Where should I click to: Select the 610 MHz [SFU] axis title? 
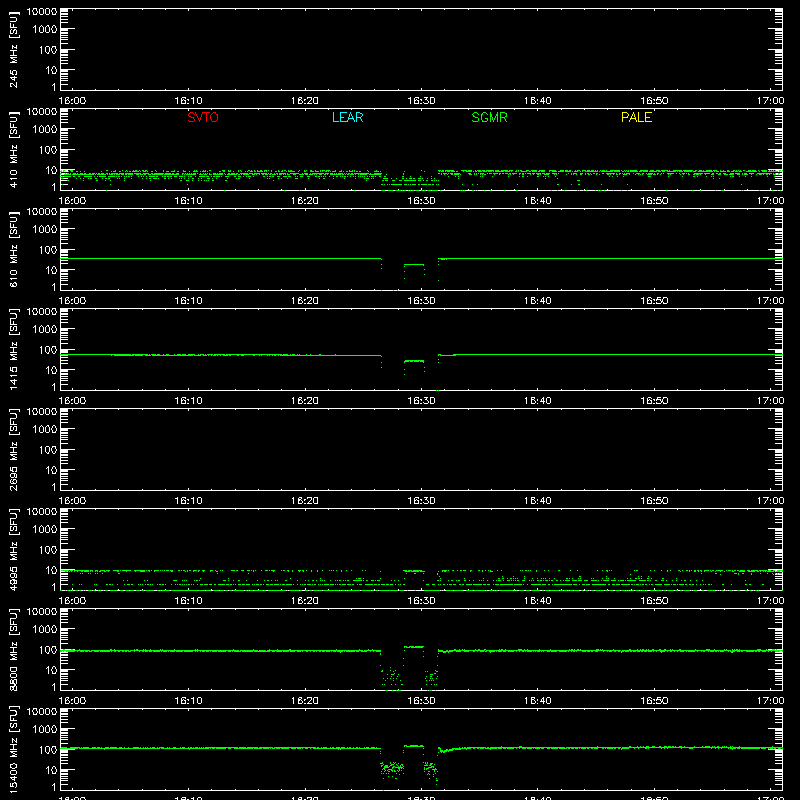(13, 249)
